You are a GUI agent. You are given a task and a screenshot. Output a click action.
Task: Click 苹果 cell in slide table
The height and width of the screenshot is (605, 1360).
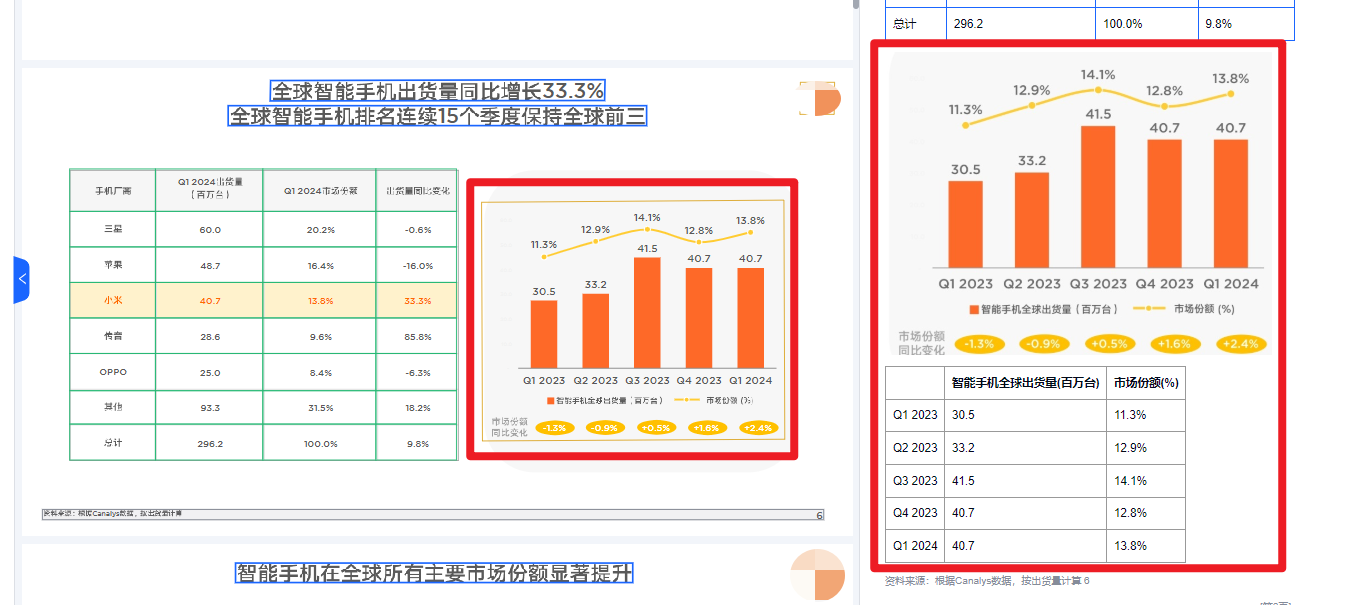113,265
